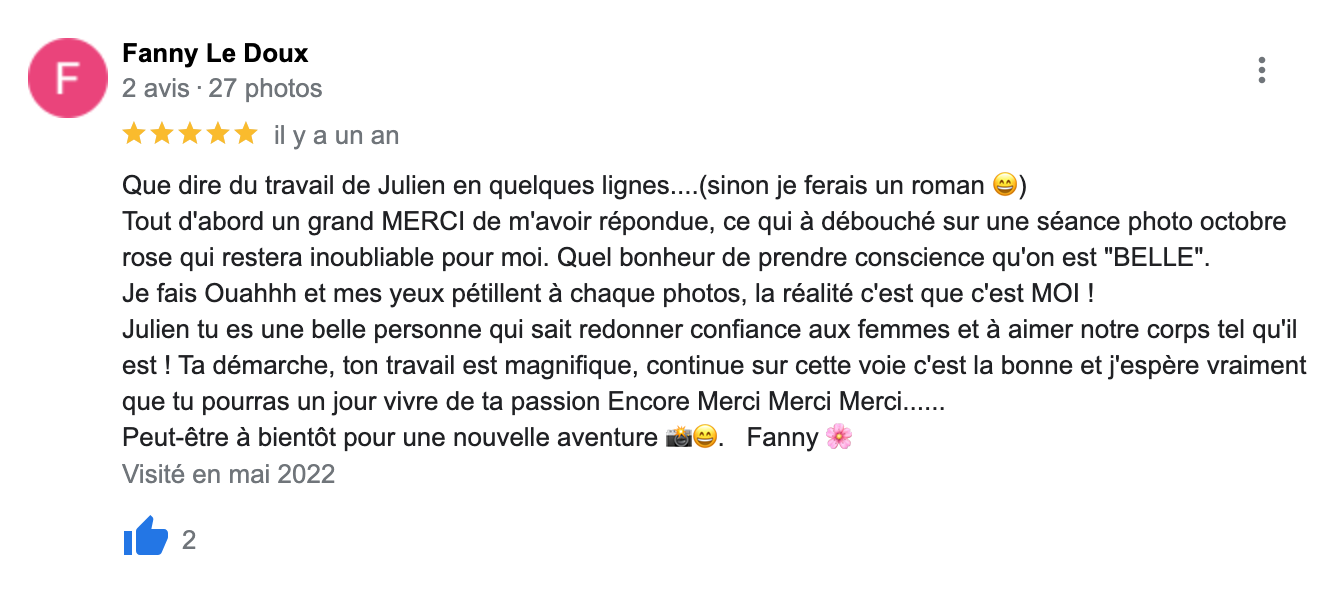Click the flower emoji after Fanny's name
This screenshot has height=594, width=1342.
click(841, 437)
